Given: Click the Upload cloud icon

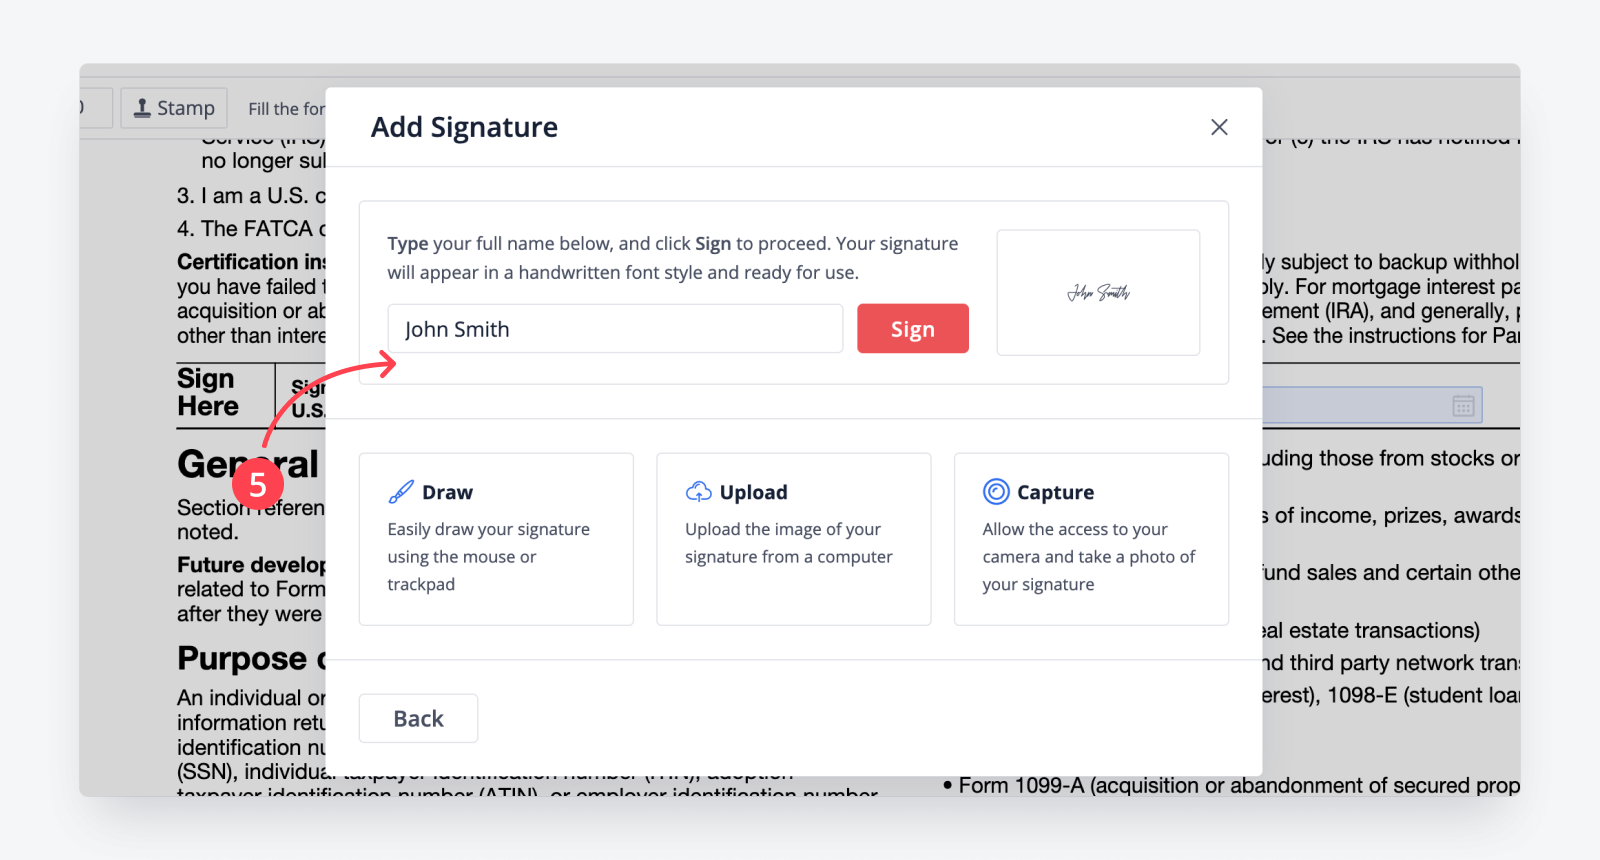Looking at the screenshot, I should (x=698, y=491).
